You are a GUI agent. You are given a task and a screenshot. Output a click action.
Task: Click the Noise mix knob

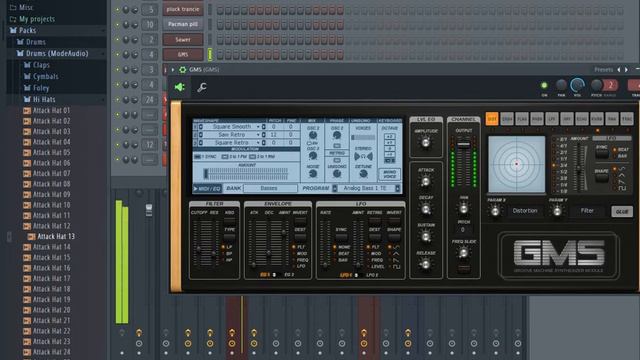pos(313,174)
